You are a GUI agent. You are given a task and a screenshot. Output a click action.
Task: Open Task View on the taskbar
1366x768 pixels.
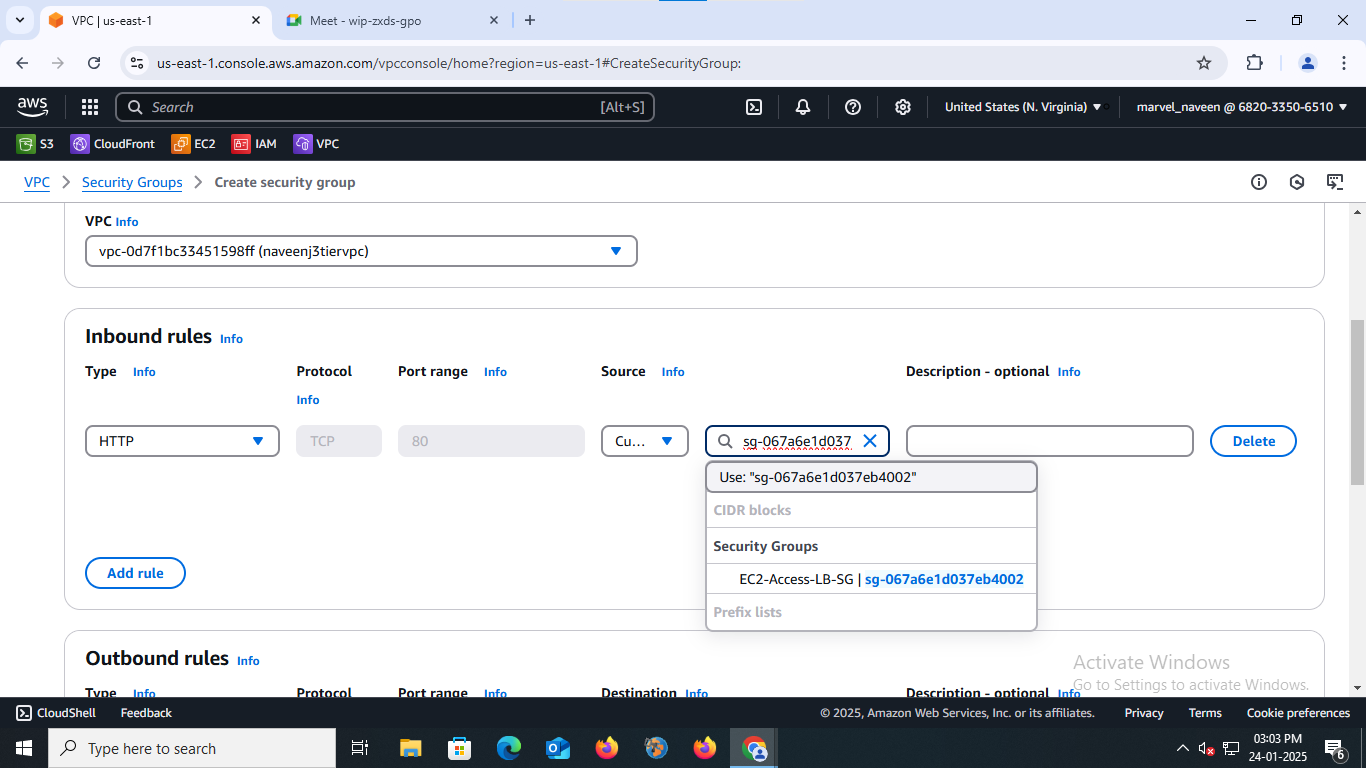pyautogui.click(x=360, y=748)
